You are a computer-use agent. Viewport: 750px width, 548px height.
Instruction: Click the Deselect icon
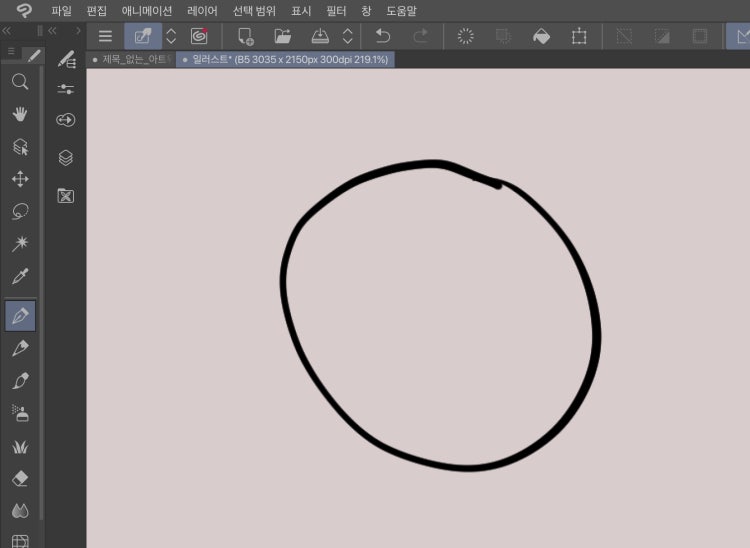(x=624, y=36)
